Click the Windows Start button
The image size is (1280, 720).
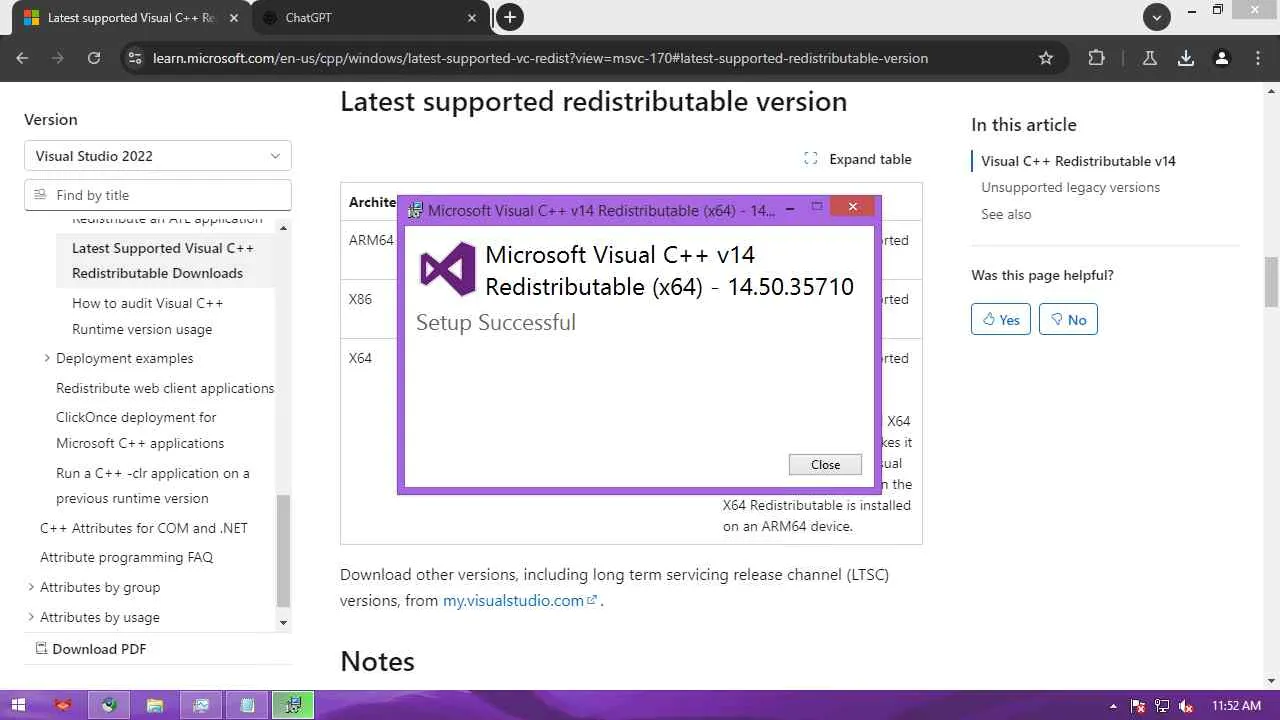pyautogui.click(x=18, y=705)
